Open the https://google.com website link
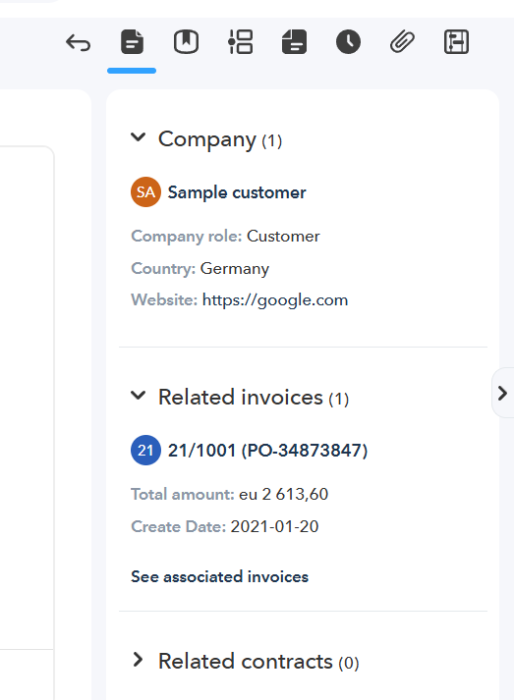514x700 pixels. click(275, 300)
